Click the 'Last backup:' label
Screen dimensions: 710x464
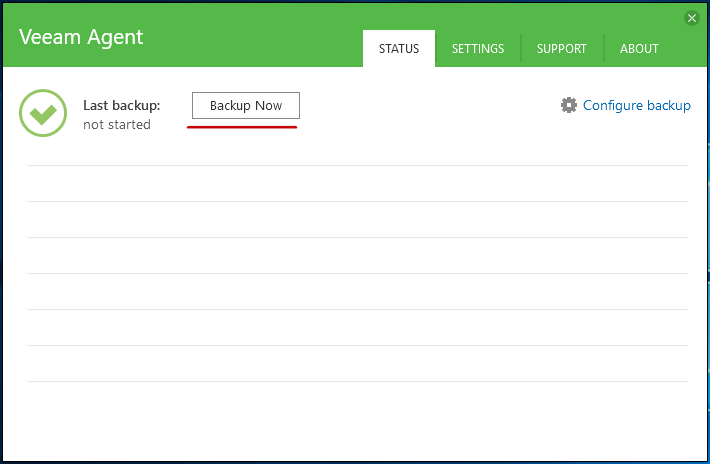(122, 105)
